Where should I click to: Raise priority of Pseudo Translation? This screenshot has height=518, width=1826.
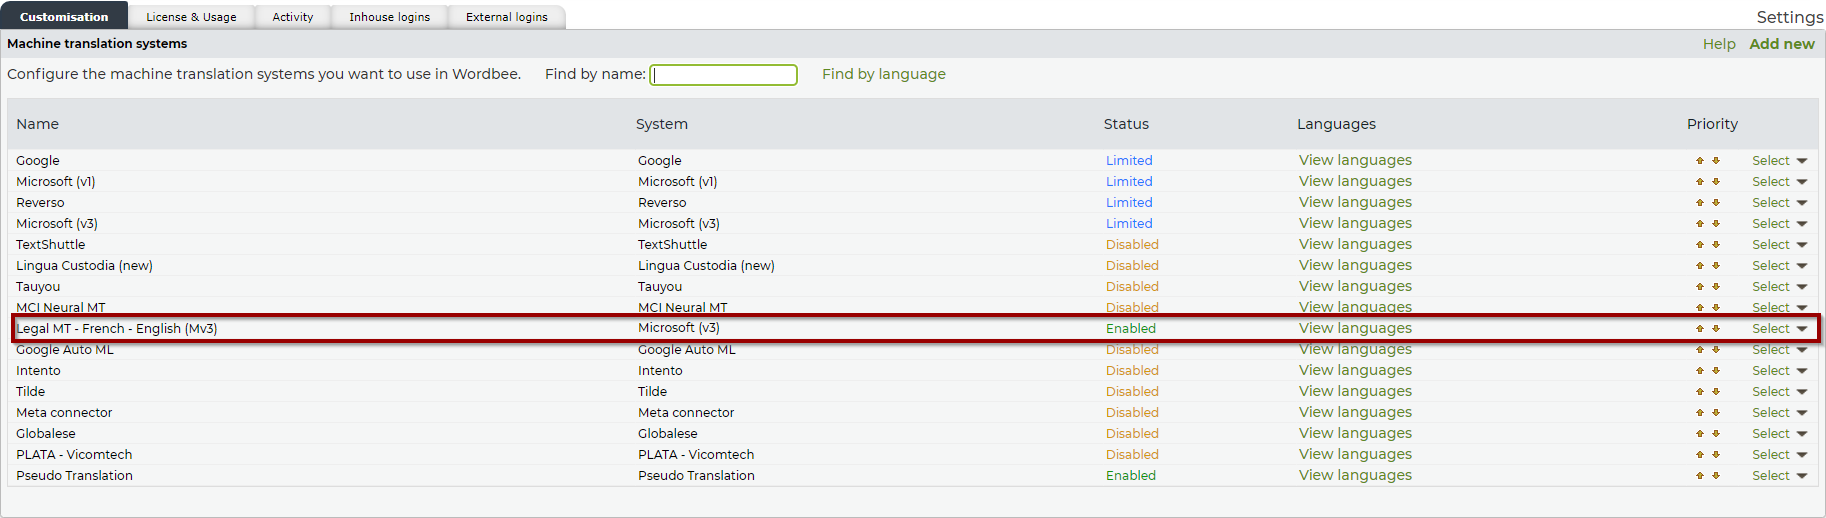[x=1699, y=476]
